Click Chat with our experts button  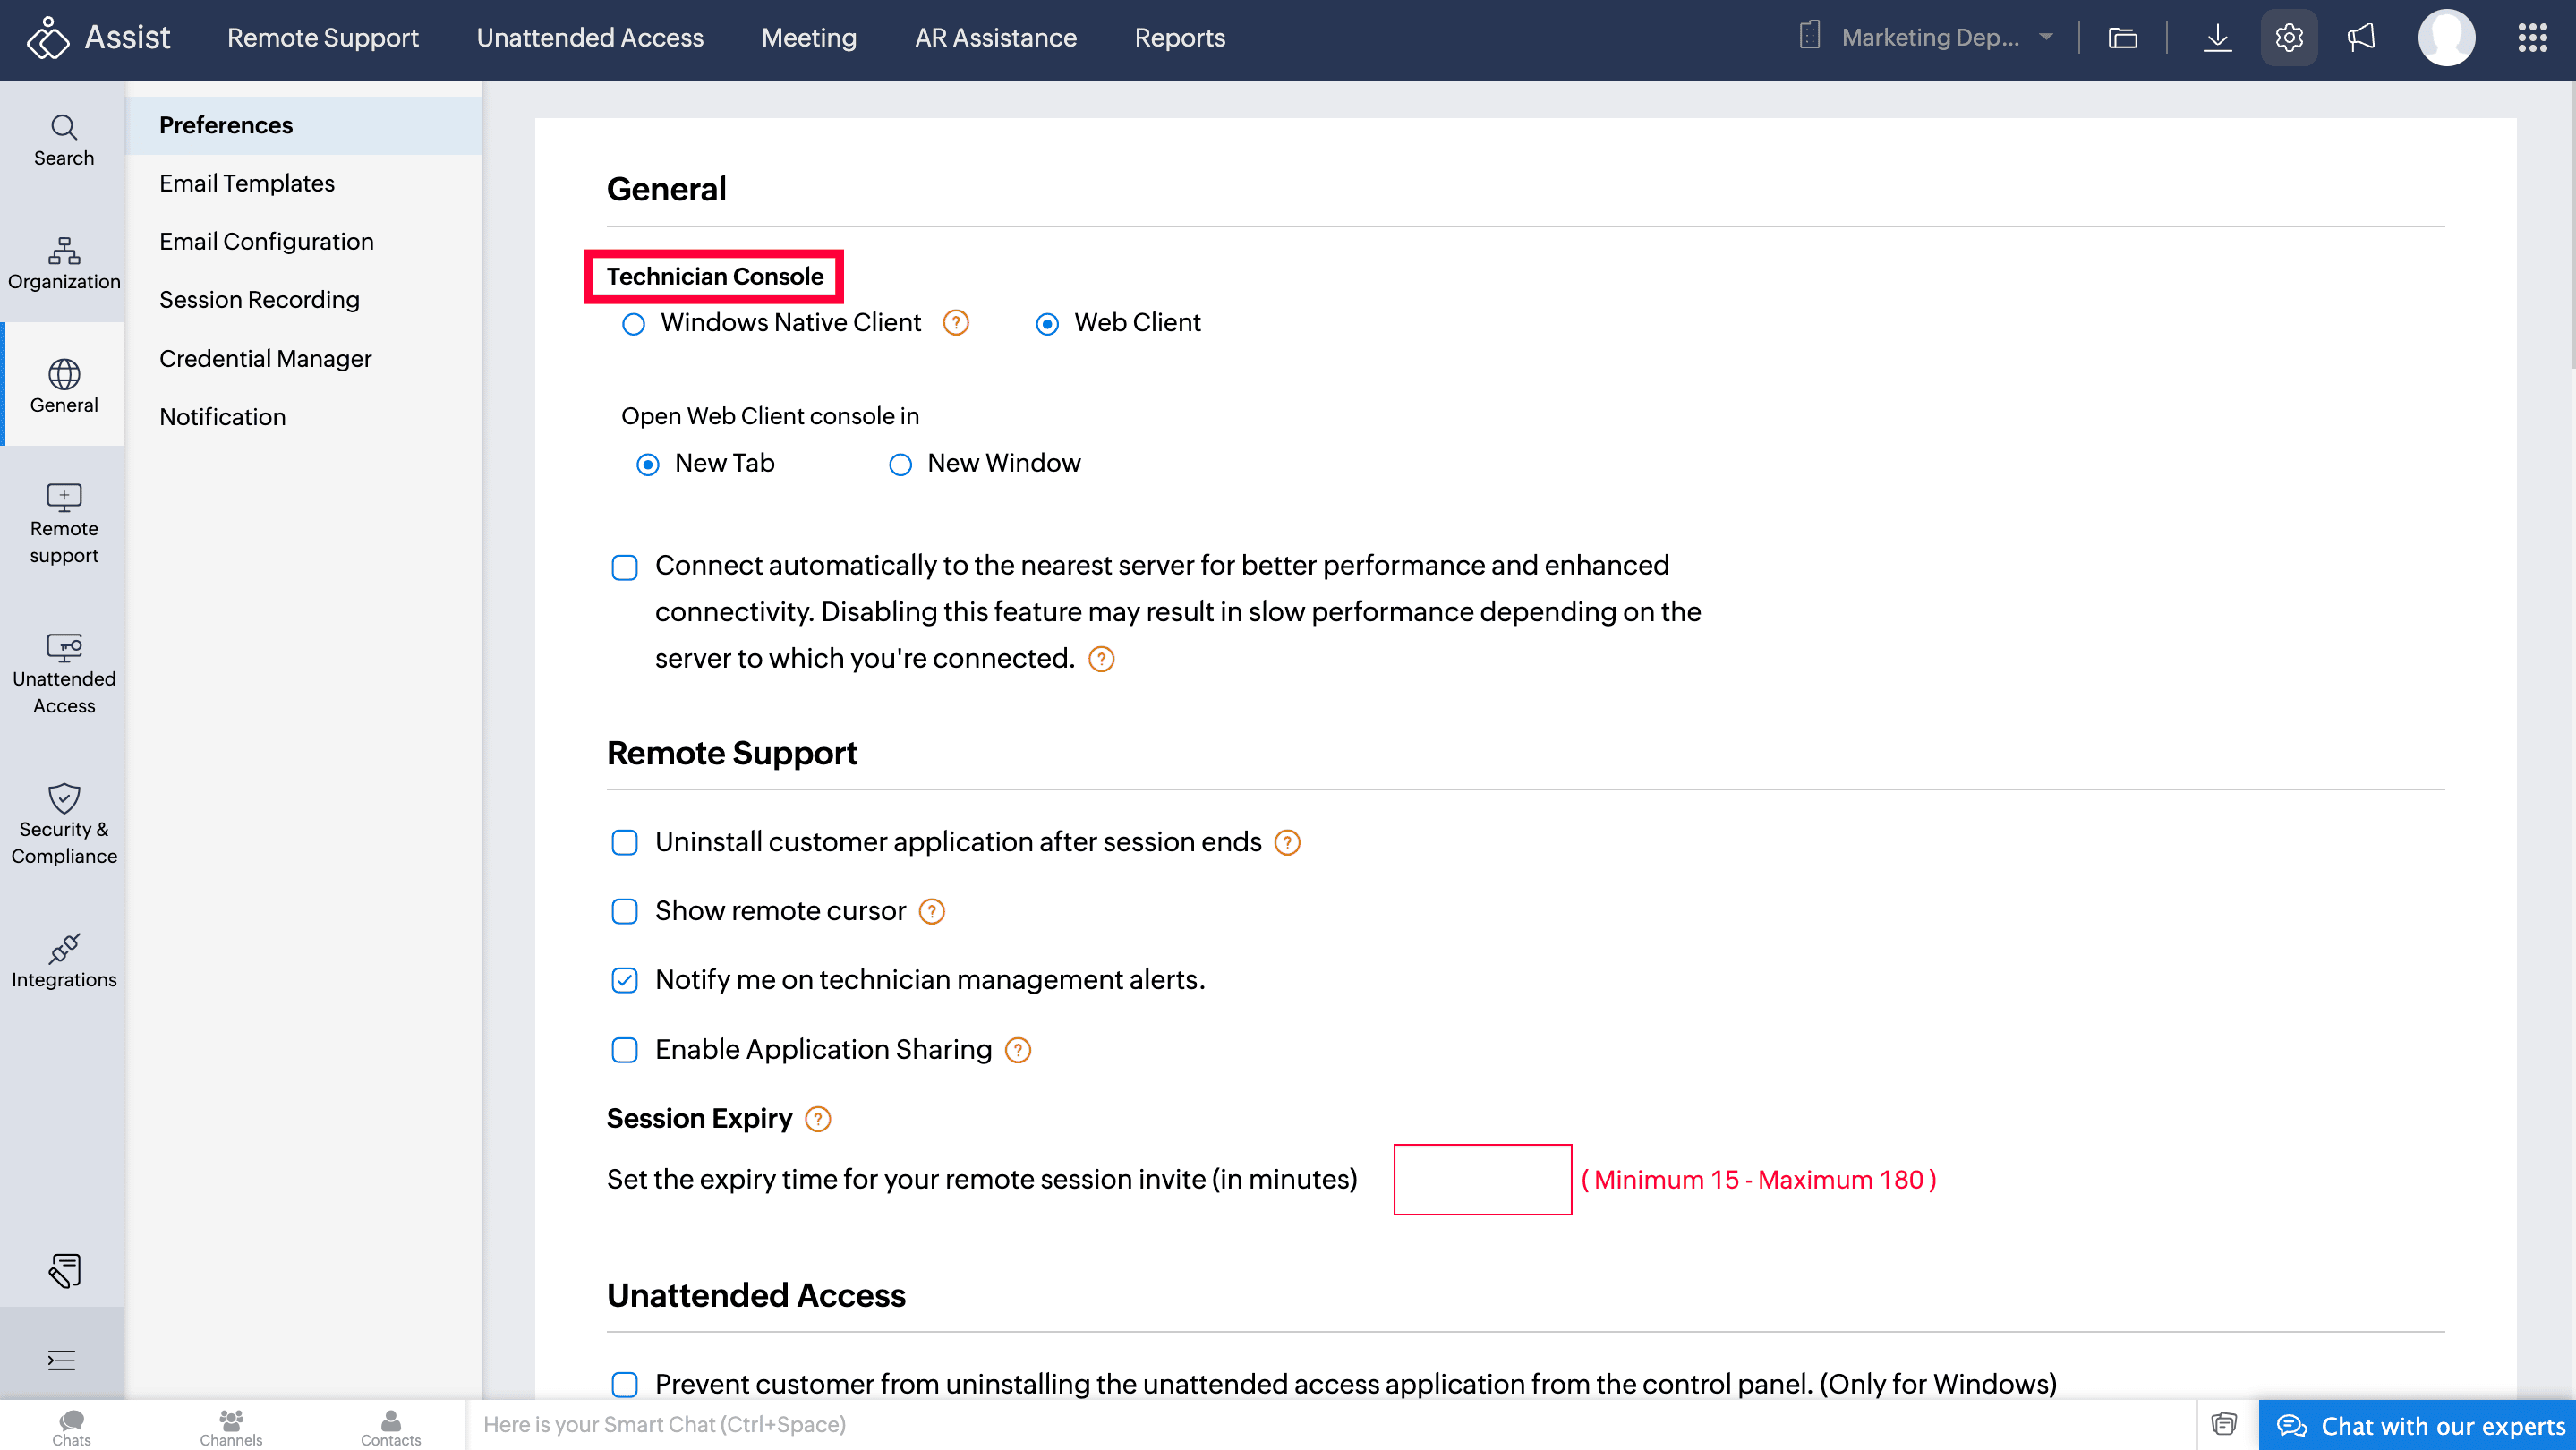[x=2419, y=1425]
